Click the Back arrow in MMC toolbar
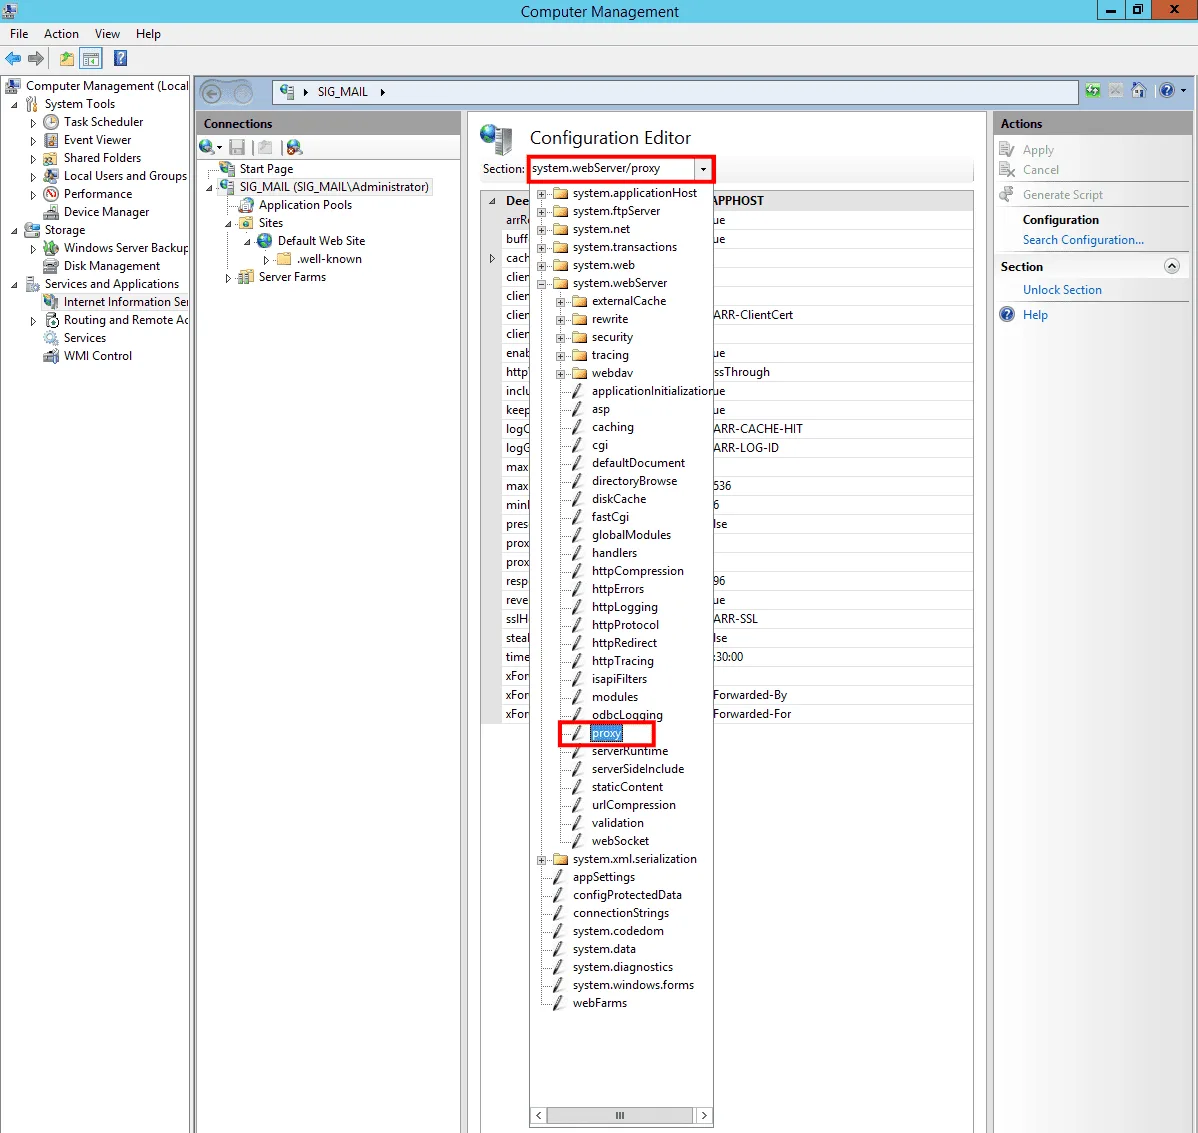This screenshot has width=1198, height=1133. click(x=13, y=59)
